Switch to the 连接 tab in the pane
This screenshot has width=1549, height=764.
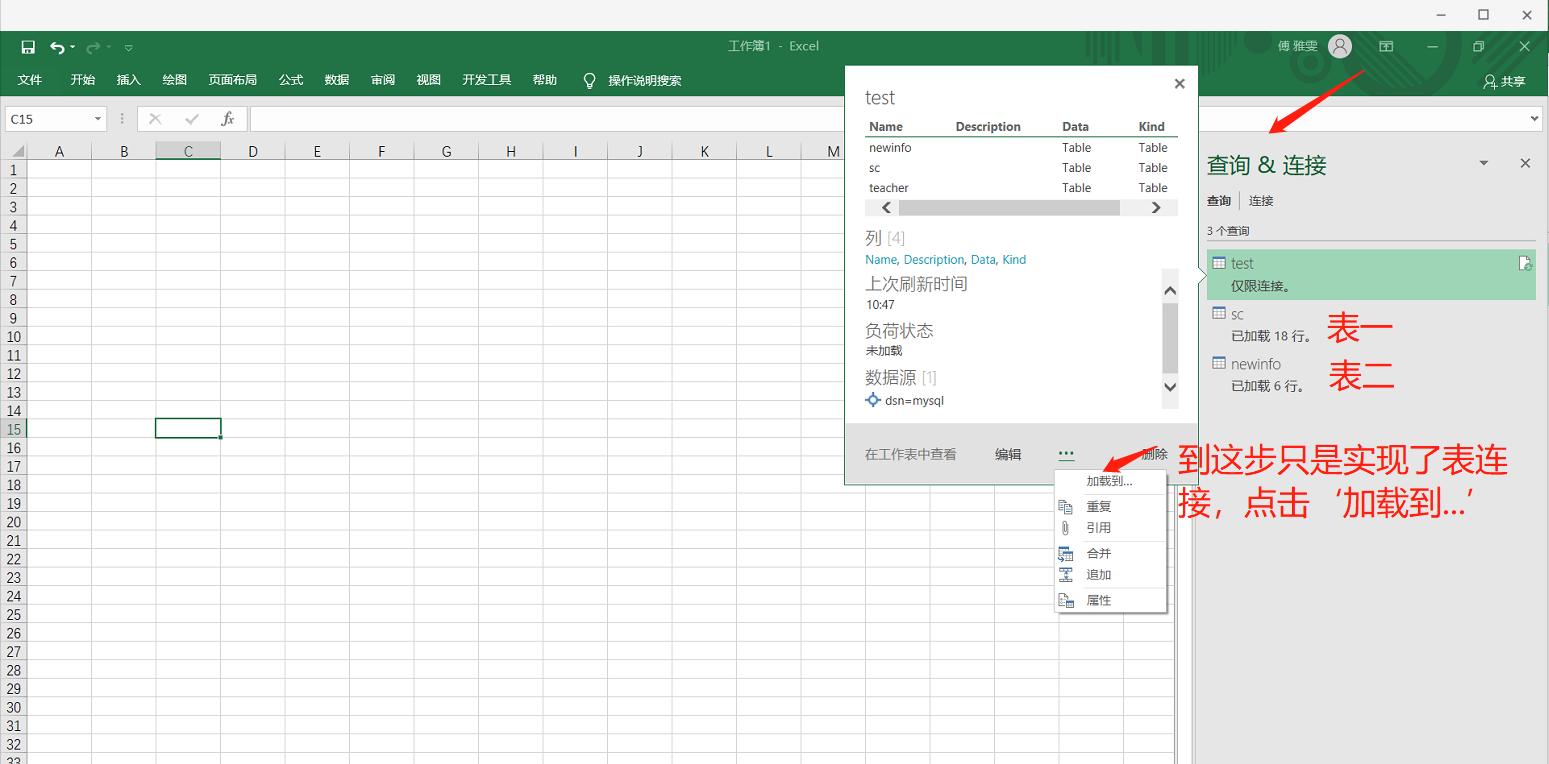1260,200
